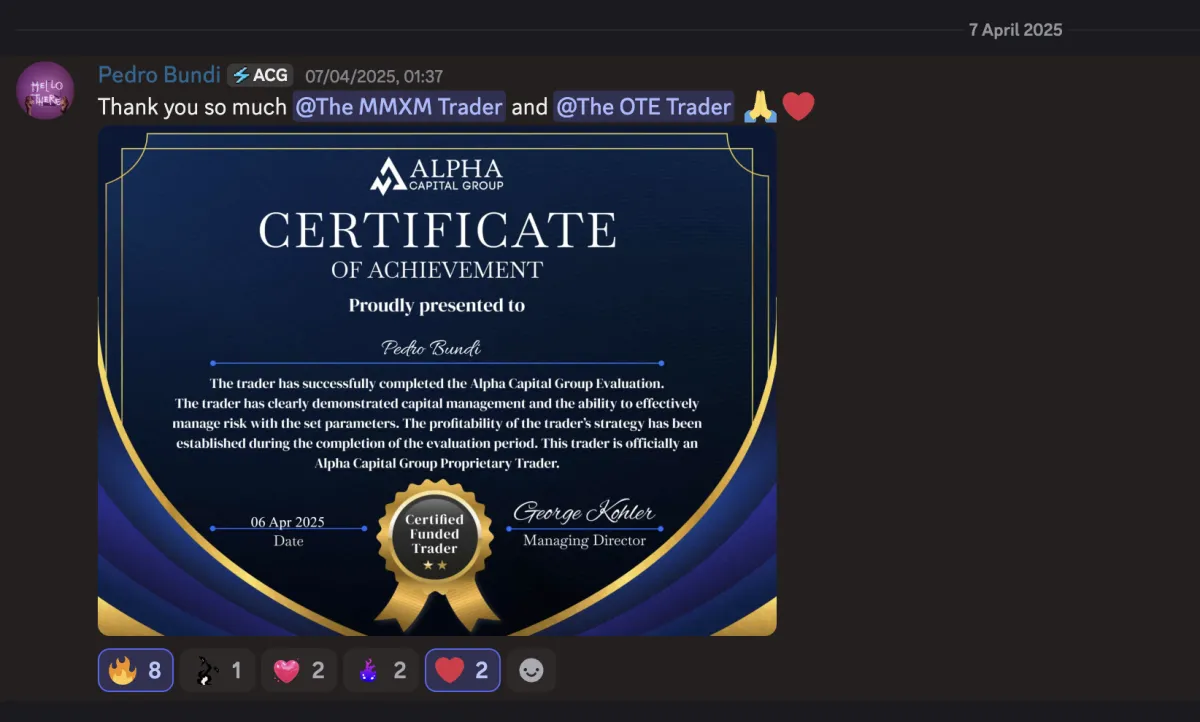Open the @The OTE Trader mention
This screenshot has width=1200, height=722.
(644, 106)
